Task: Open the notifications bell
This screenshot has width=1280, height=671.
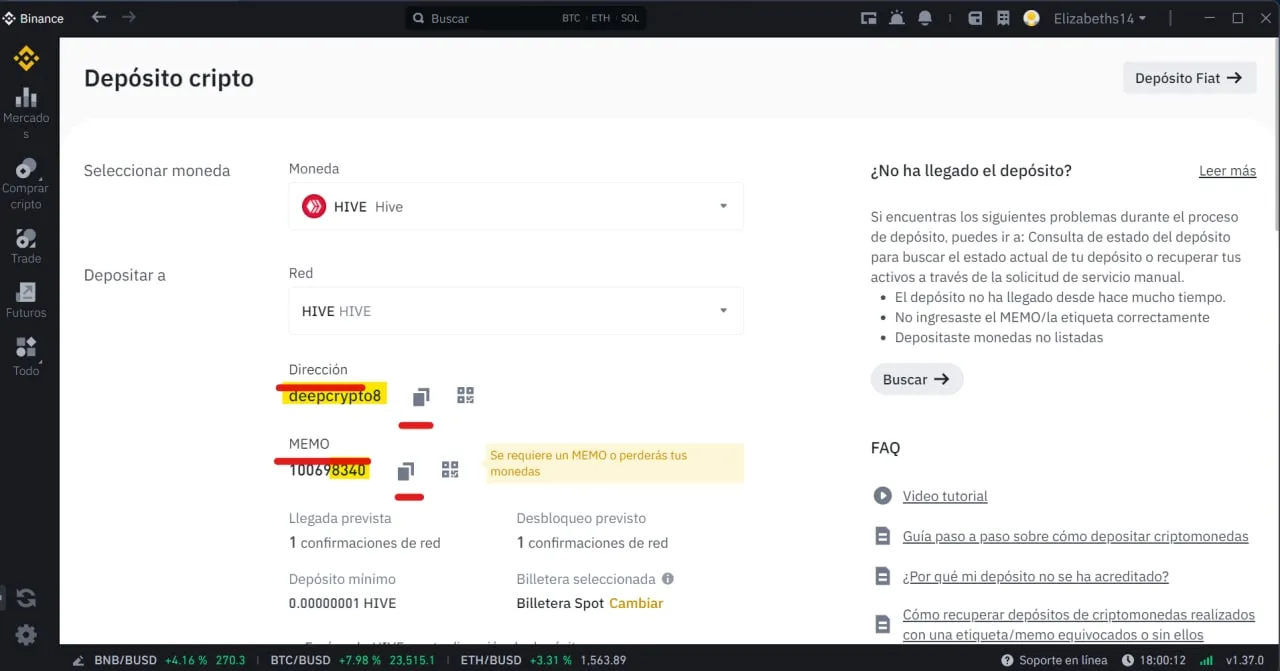Action: point(925,18)
